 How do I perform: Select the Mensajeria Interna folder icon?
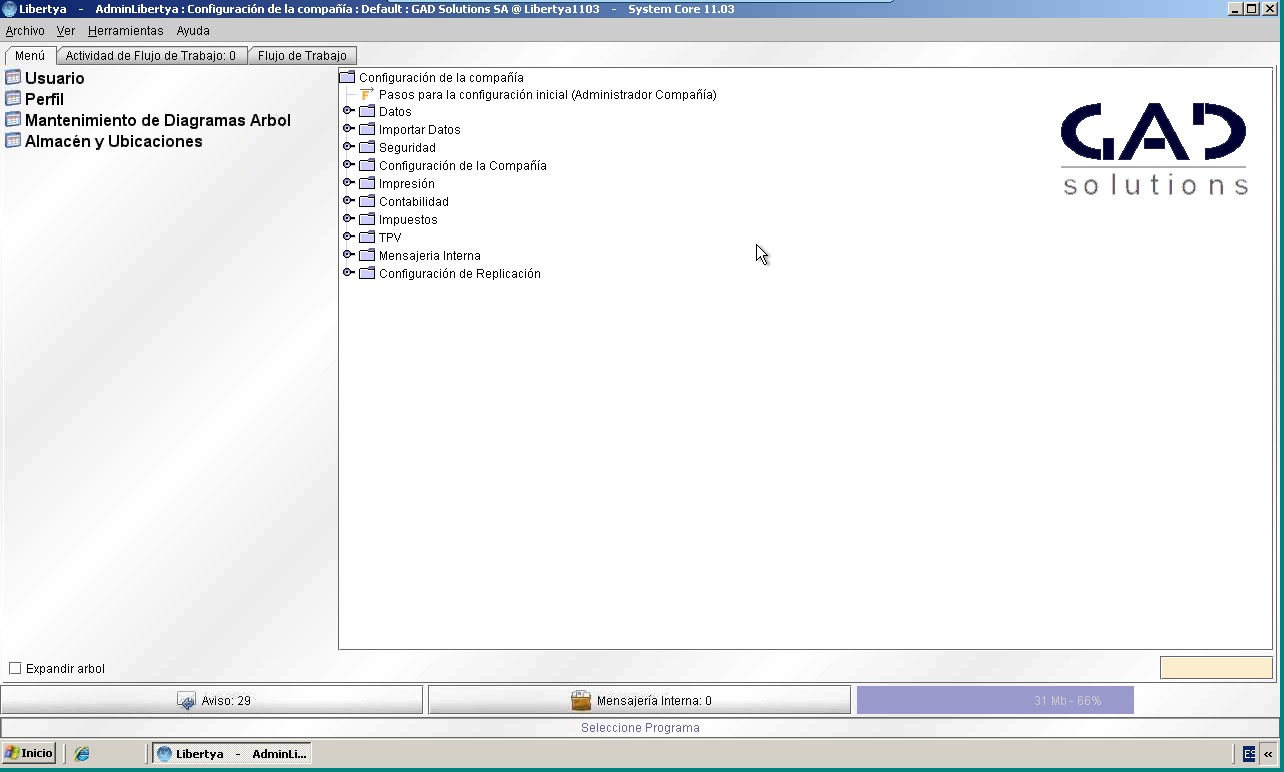(367, 256)
